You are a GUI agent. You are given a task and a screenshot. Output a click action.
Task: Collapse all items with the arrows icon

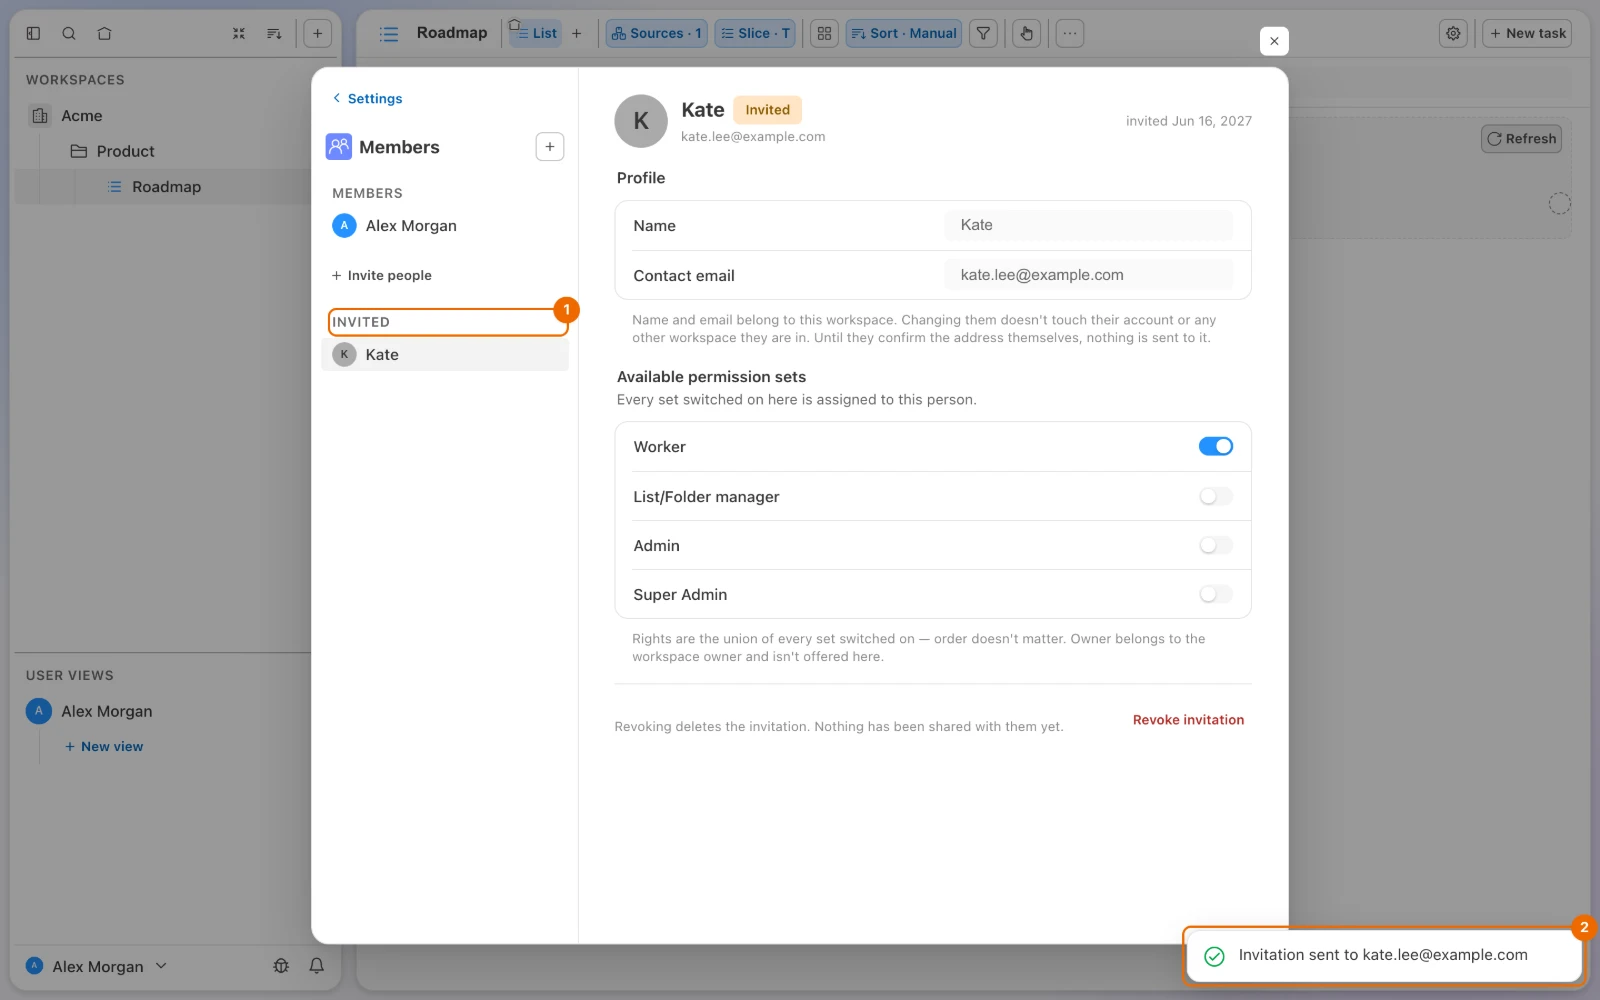click(x=239, y=33)
